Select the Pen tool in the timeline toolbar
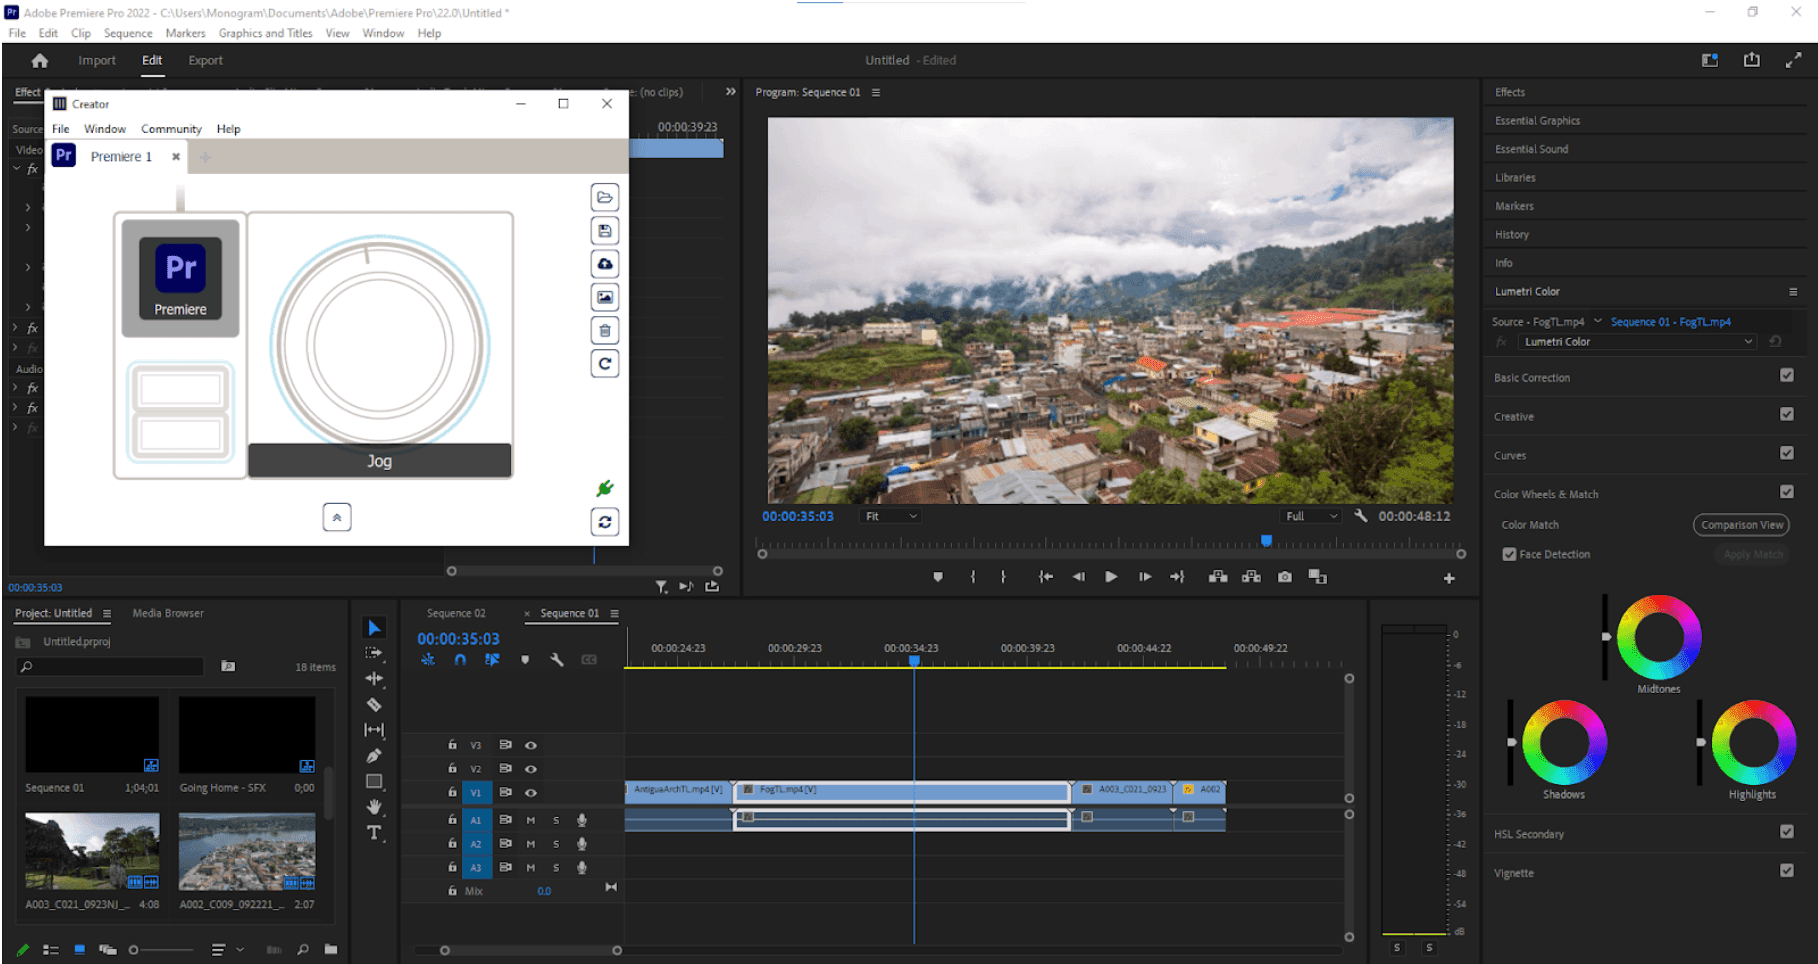The image size is (1818, 964). 375,753
